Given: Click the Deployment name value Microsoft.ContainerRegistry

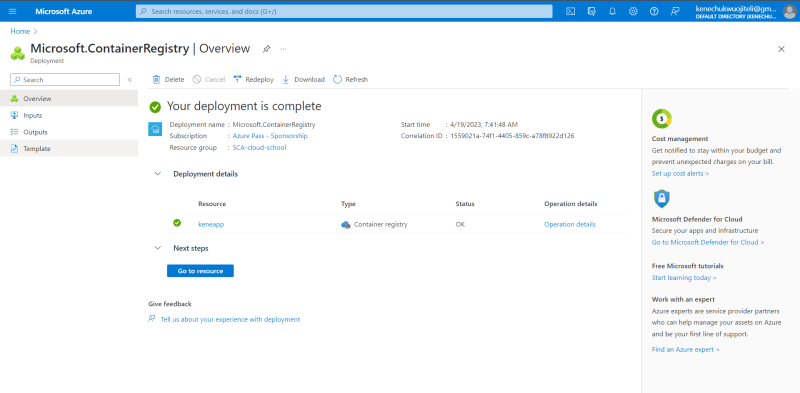Looking at the screenshot, I should click(x=274, y=124).
